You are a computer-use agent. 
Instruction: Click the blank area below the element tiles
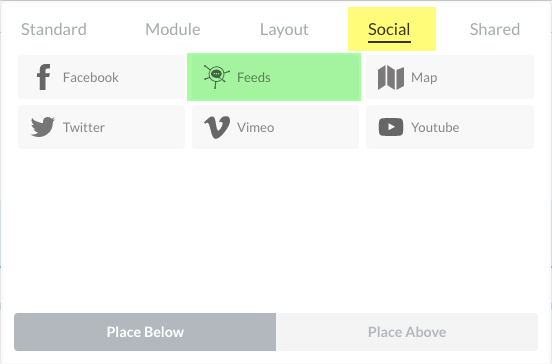276,229
